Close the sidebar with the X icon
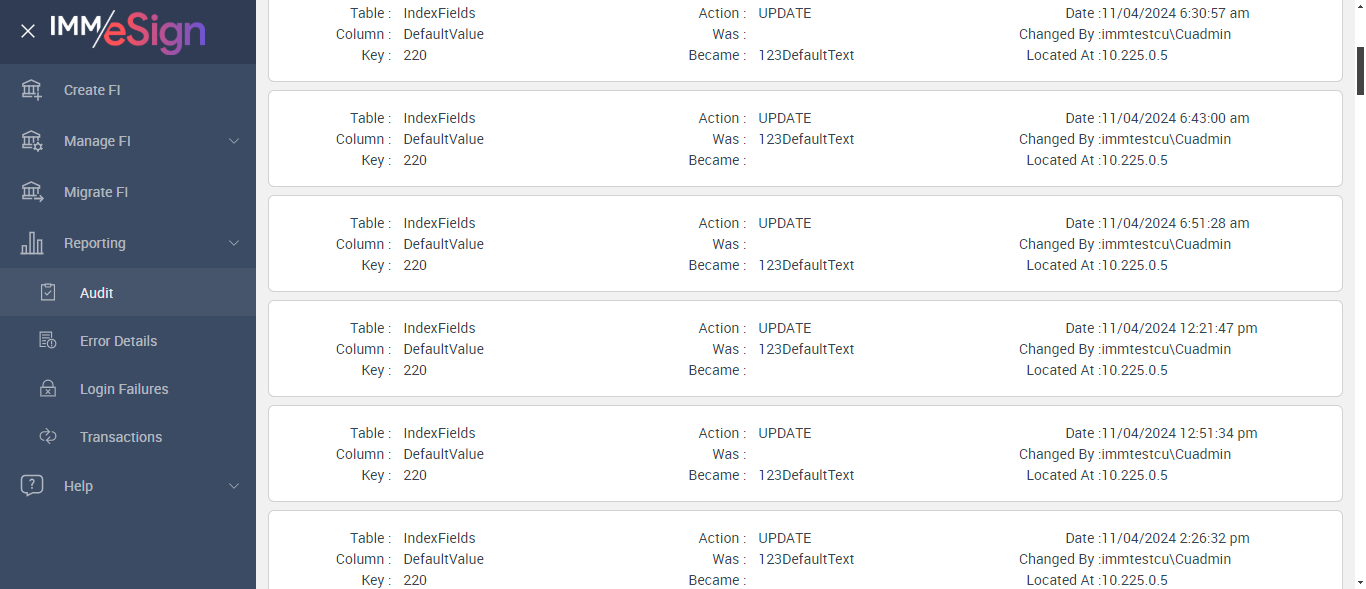The width and height of the screenshot is (1366, 589). point(28,31)
